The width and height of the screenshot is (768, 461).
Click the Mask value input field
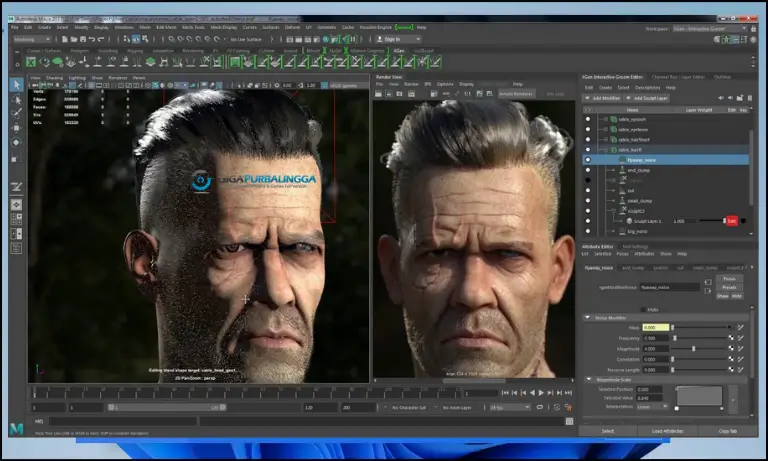(x=655, y=327)
